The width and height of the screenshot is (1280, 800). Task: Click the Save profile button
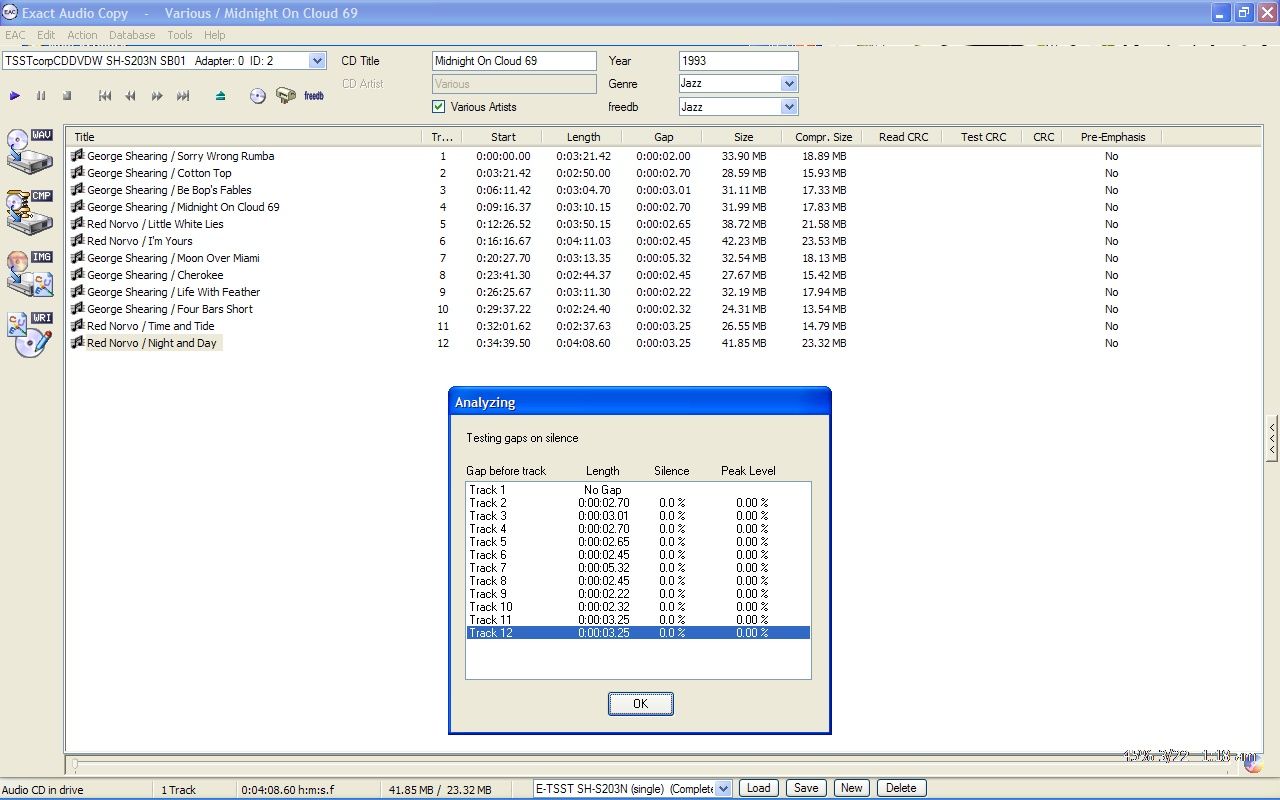click(806, 788)
